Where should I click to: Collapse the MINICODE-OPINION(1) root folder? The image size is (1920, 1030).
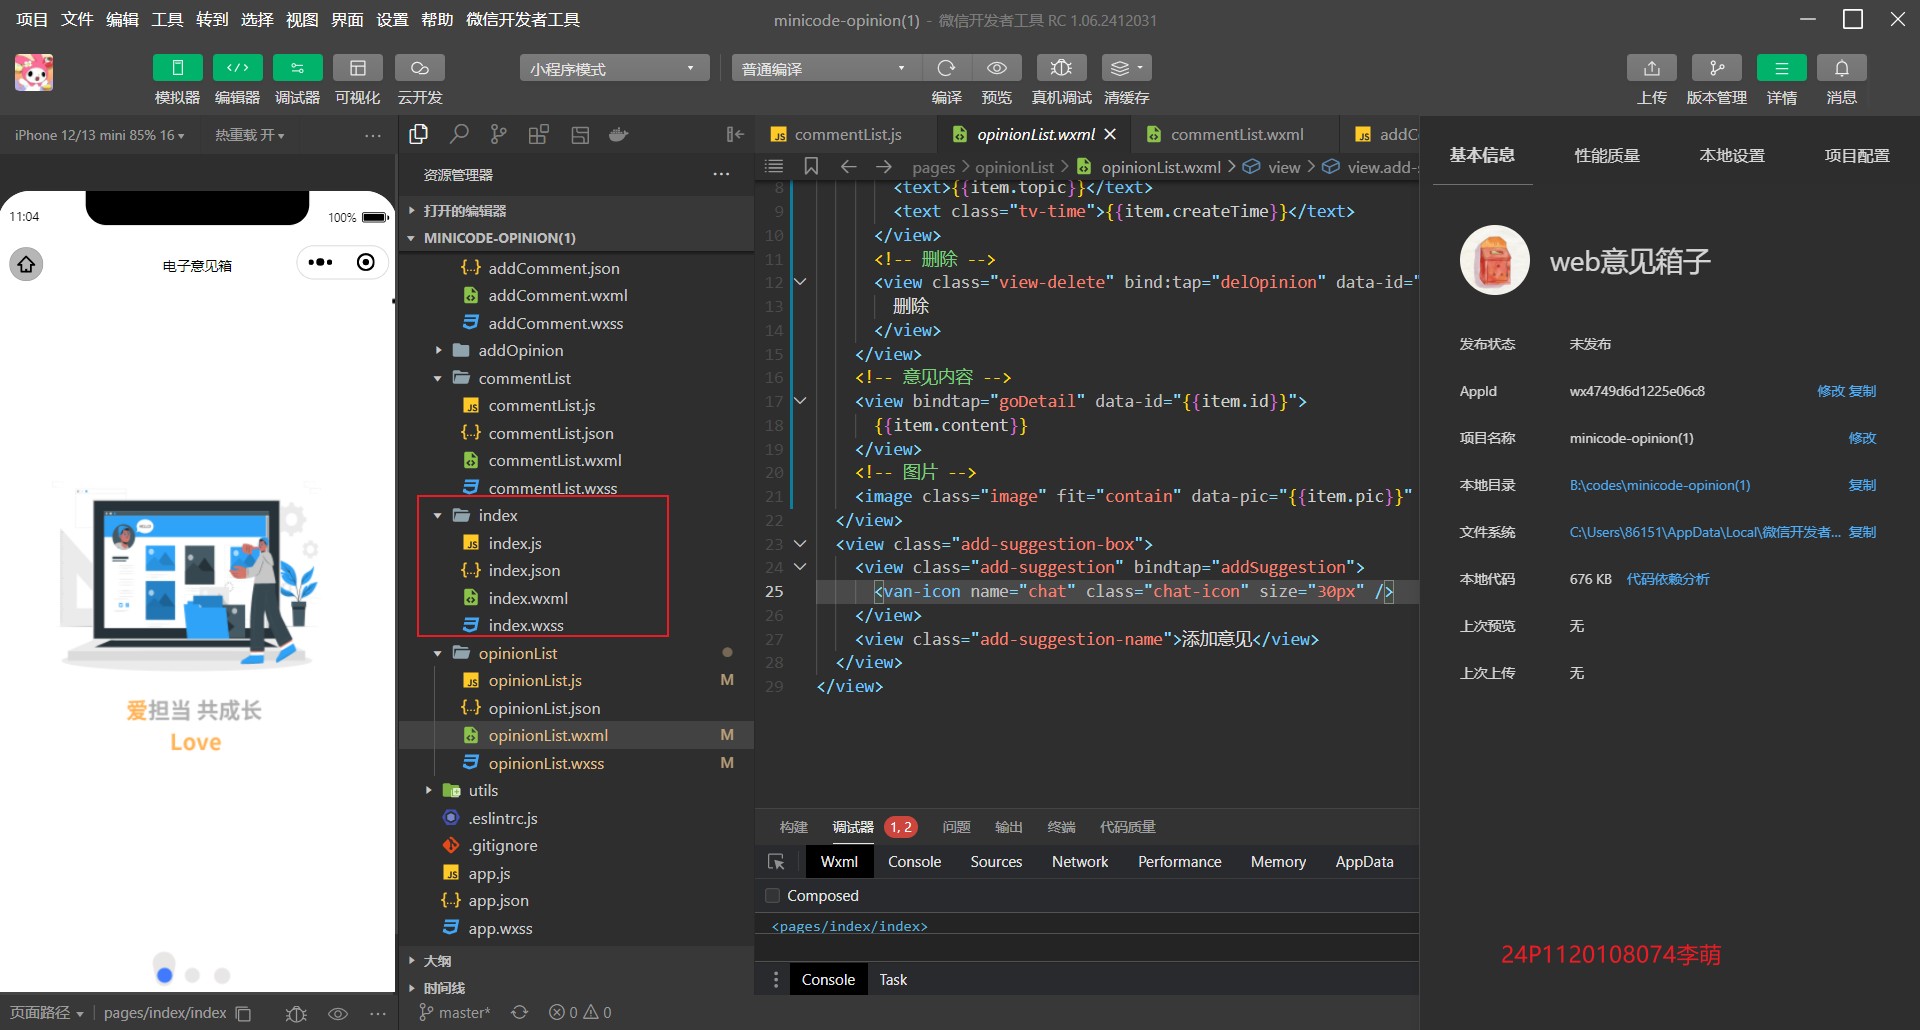pos(576,238)
